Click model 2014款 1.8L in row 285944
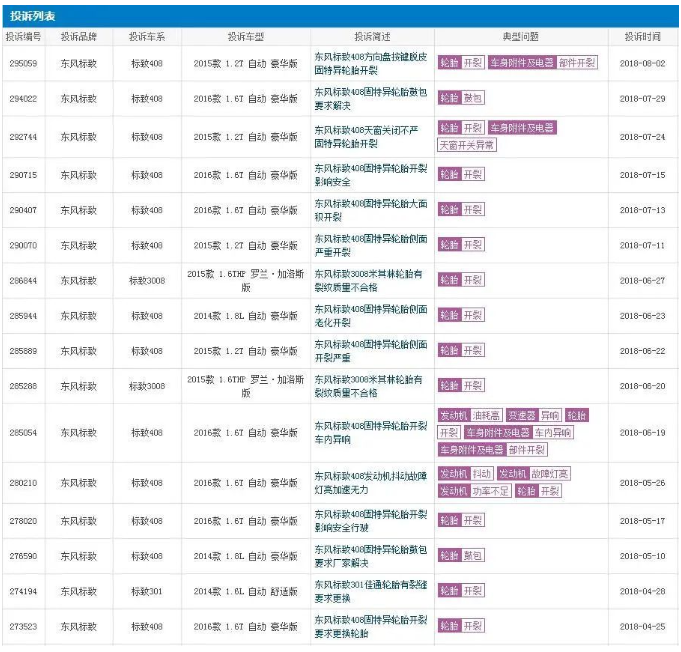 (x=246, y=316)
